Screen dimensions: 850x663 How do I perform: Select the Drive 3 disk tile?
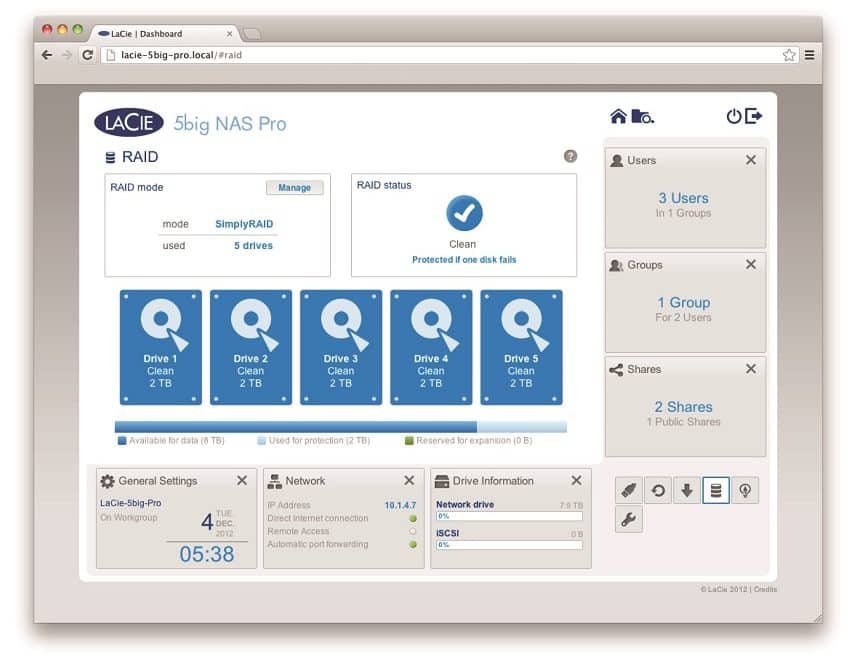tap(341, 347)
